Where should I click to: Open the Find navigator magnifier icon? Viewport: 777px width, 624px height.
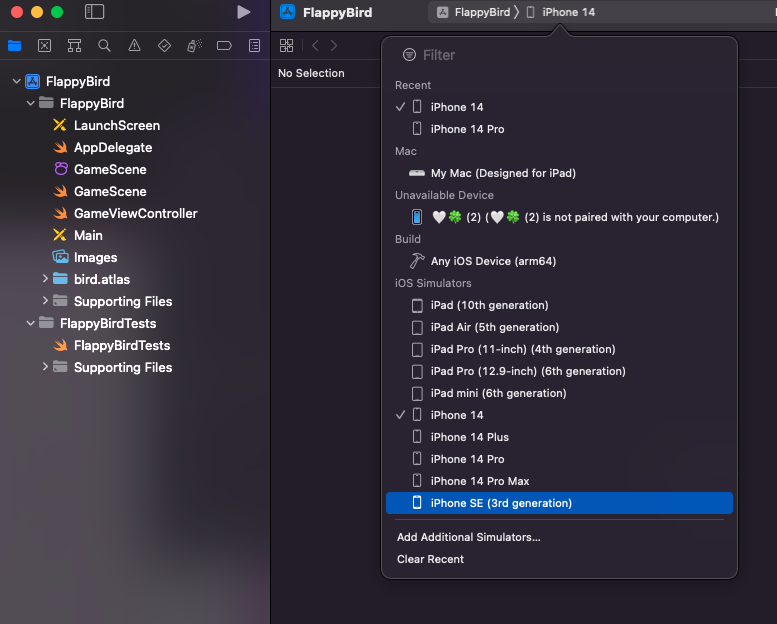point(104,46)
